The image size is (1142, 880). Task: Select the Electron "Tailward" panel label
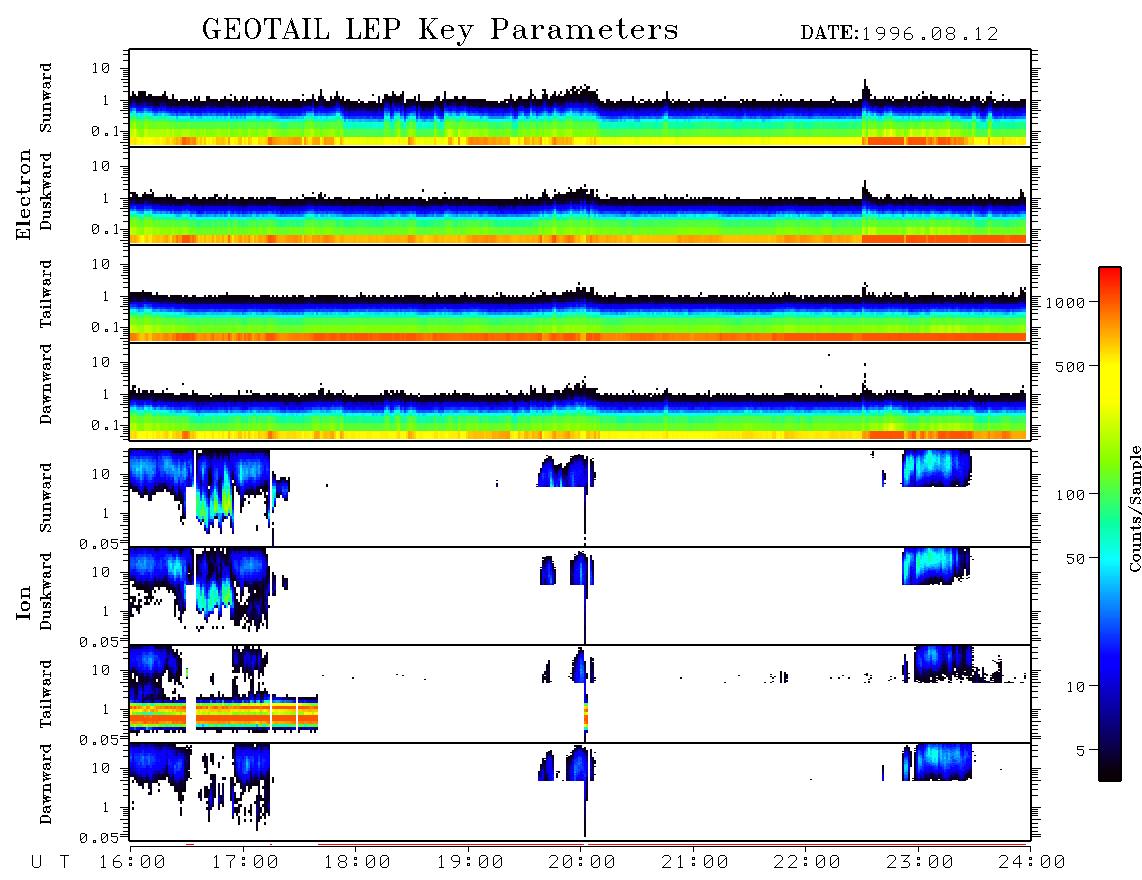(x=46, y=294)
